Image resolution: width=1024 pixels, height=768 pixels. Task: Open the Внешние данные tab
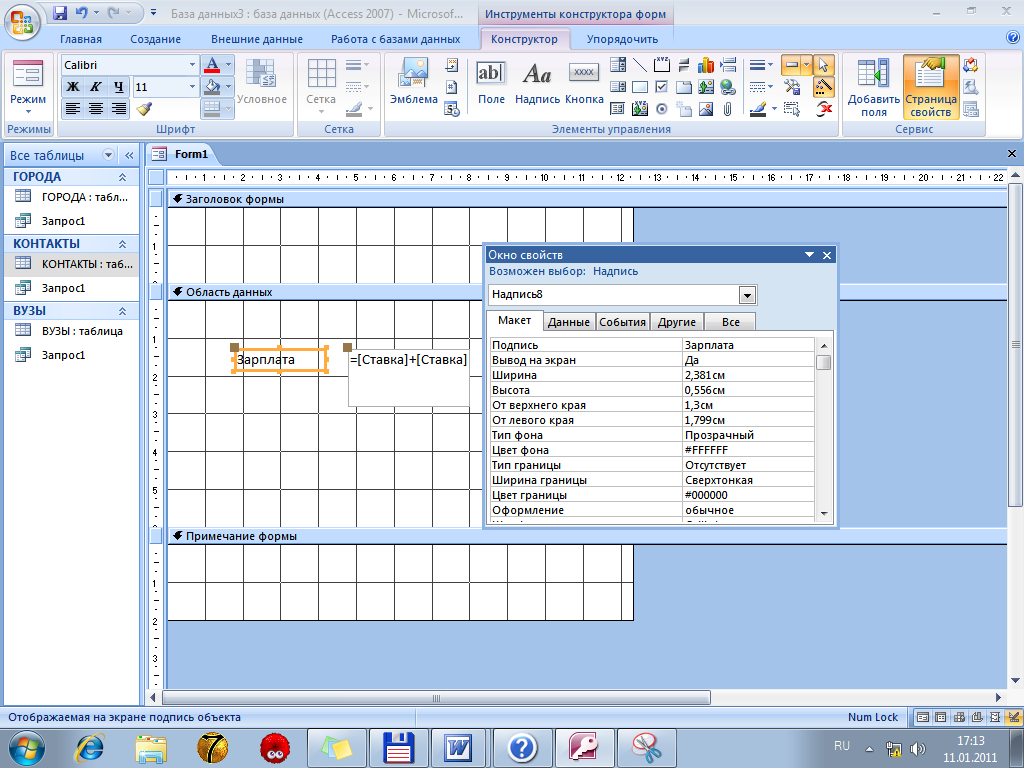257,39
